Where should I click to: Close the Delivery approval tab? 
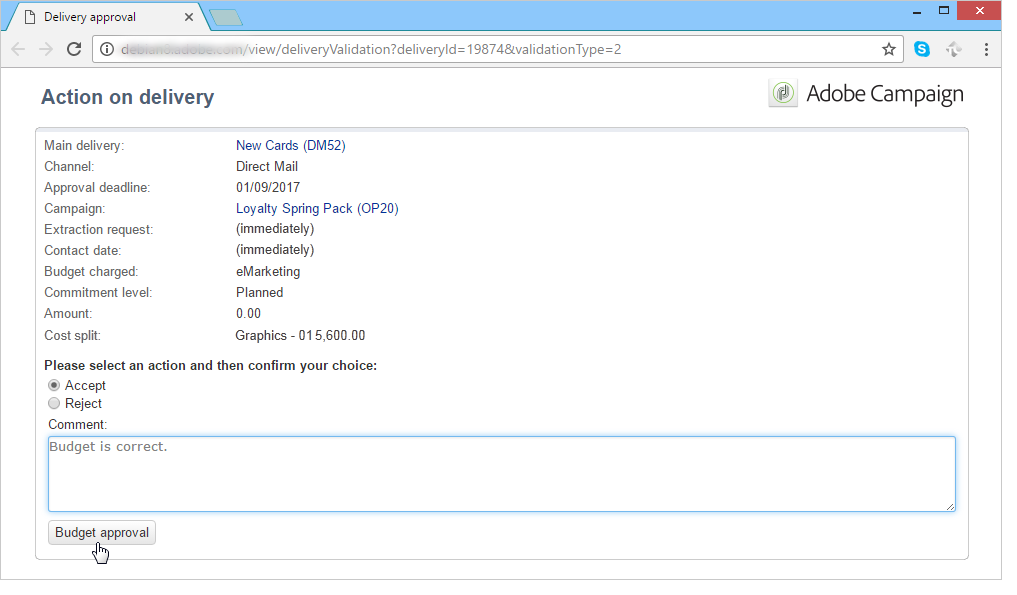189,17
